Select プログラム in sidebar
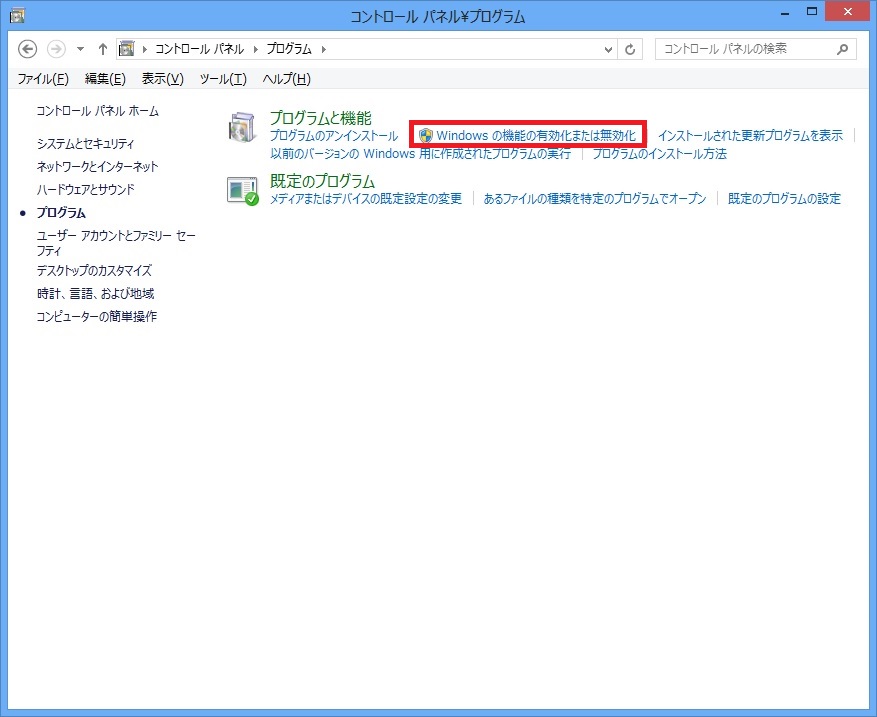The width and height of the screenshot is (877, 717). pos(61,213)
